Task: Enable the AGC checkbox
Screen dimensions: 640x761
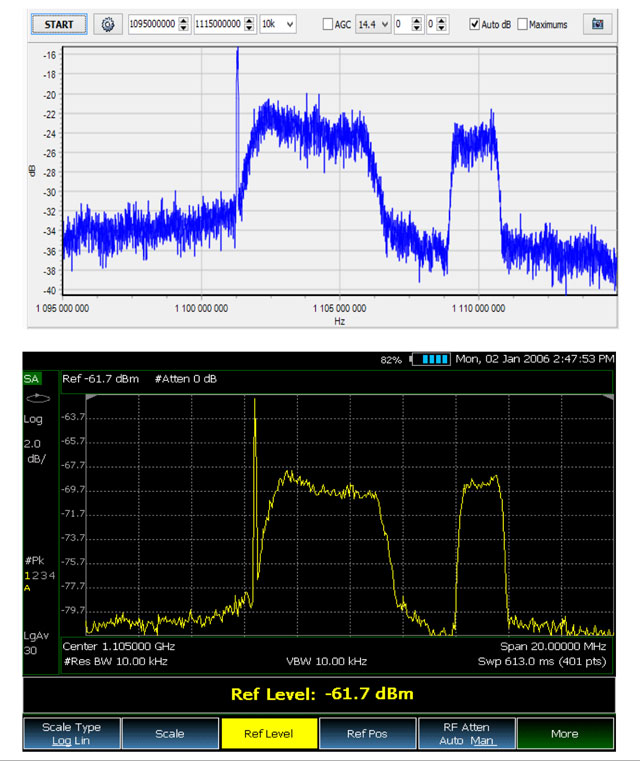Action: [329, 24]
